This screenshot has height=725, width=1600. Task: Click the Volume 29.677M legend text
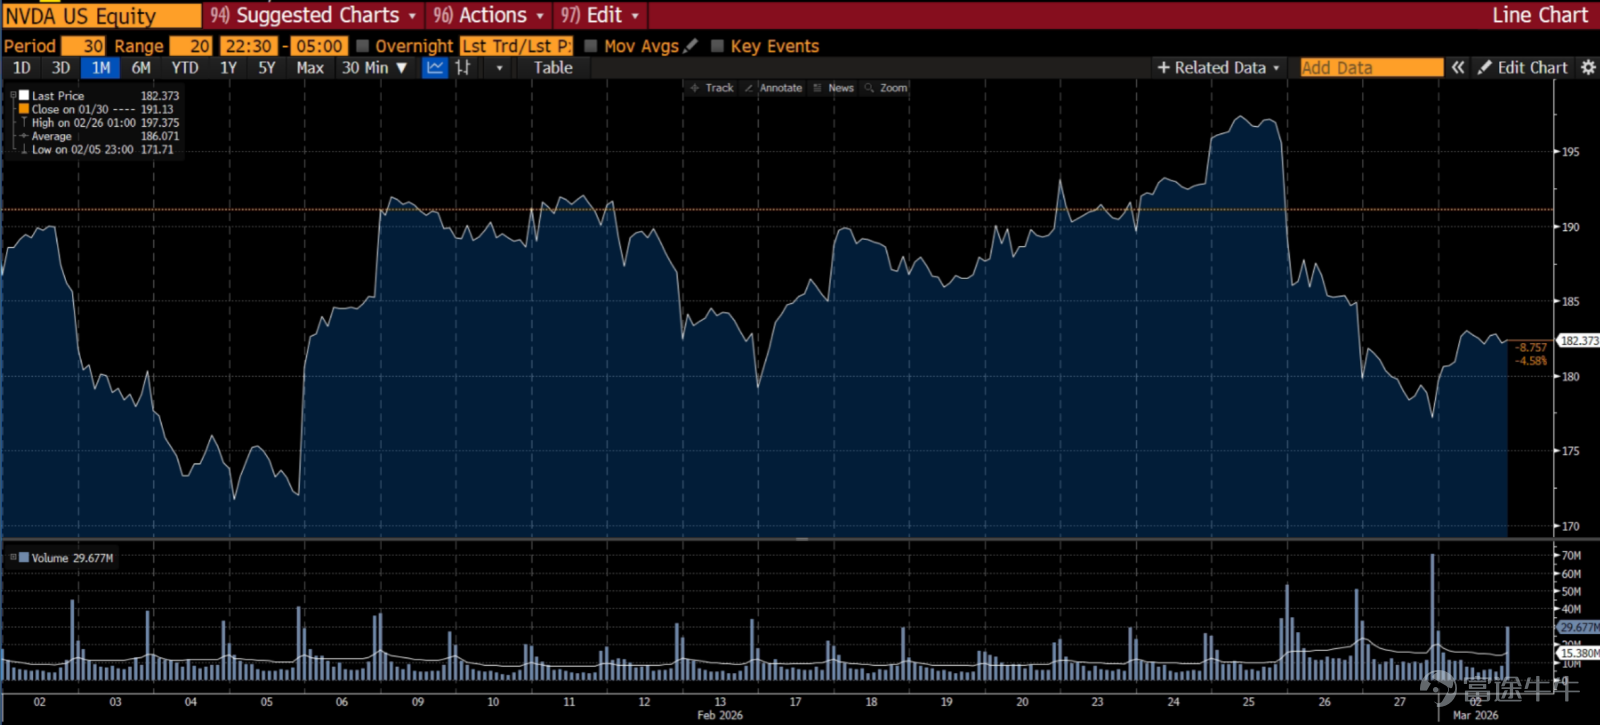point(72,558)
